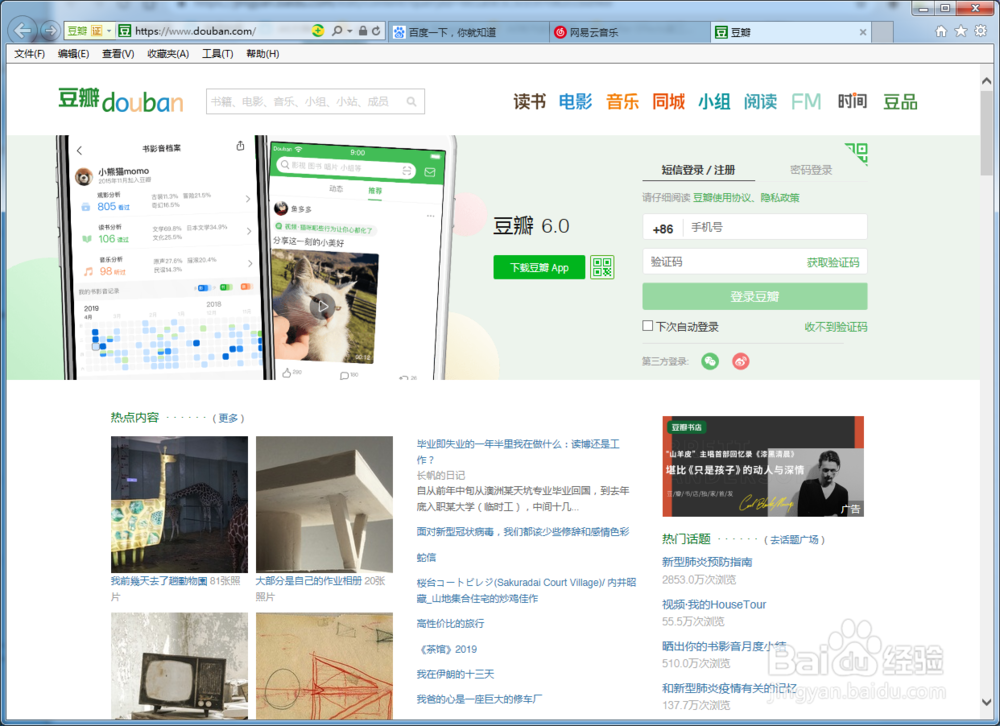Go to 时间 section
The width and height of the screenshot is (1000, 726).
coord(852,101)
